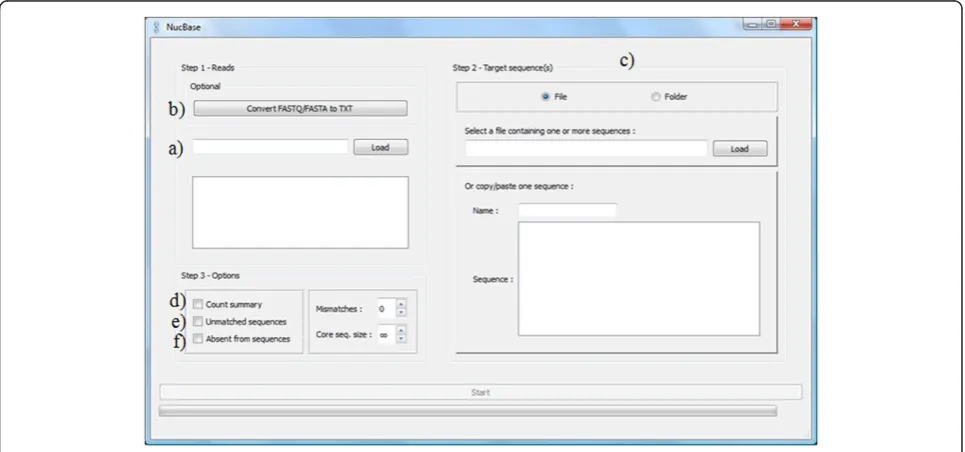Screen dimensions: 965x452
Task: Minimize the NucBase window
Action: [x=753, y=24]
